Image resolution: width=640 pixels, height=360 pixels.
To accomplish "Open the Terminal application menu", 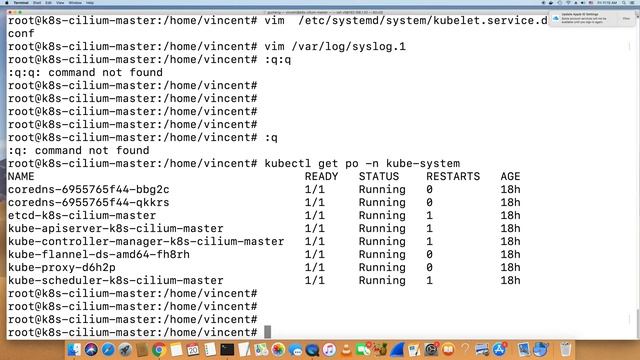I will 21,2.
